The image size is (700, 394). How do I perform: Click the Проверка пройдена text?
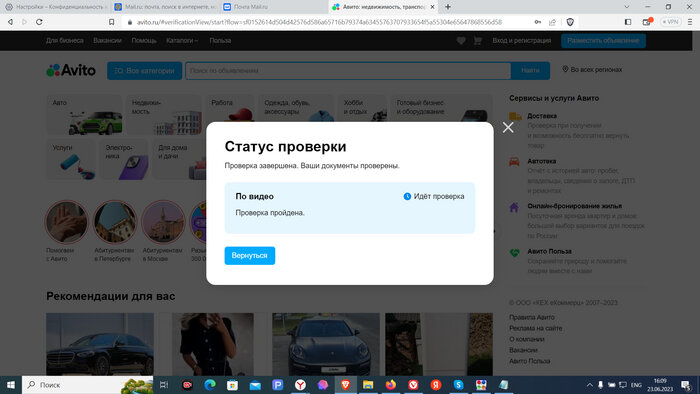[270, 213]
